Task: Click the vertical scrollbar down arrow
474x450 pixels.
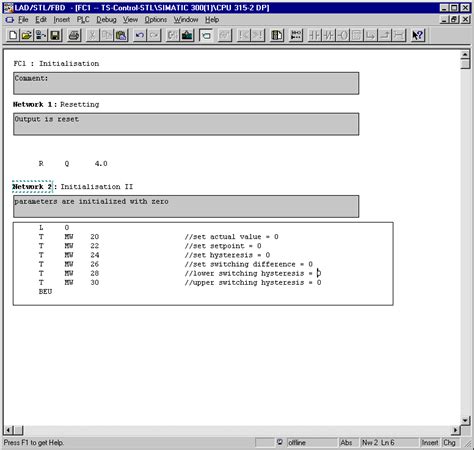Action: pyautogui.click(x=465, y=420)
